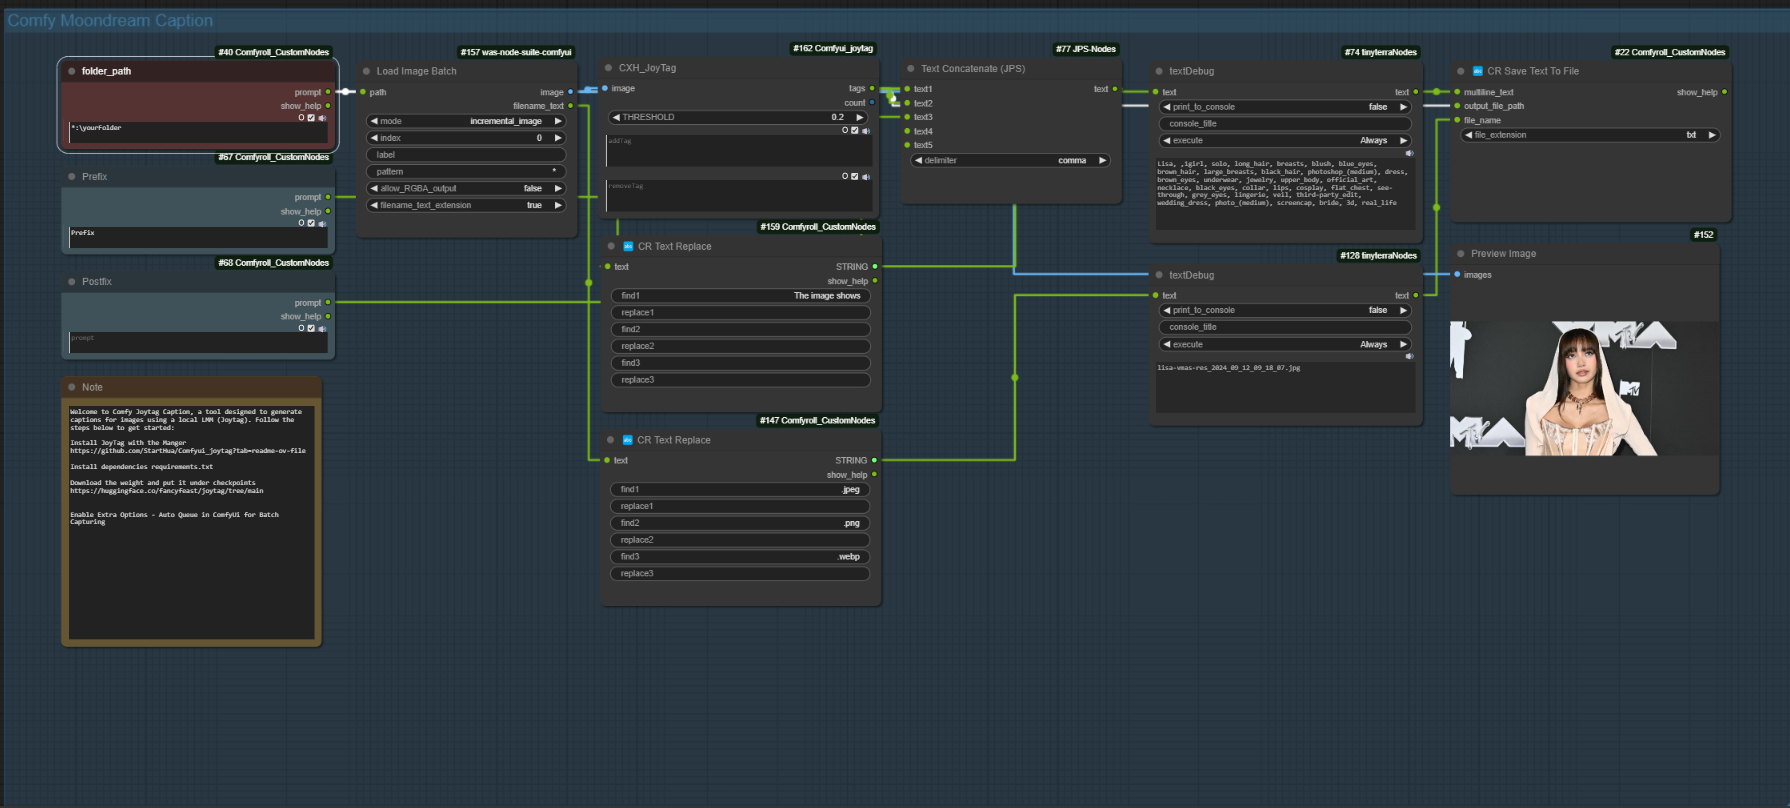The image size is (1790, 808).
Task: Toggle the checkbox in the folder_path node
Action: pos(311,118)
